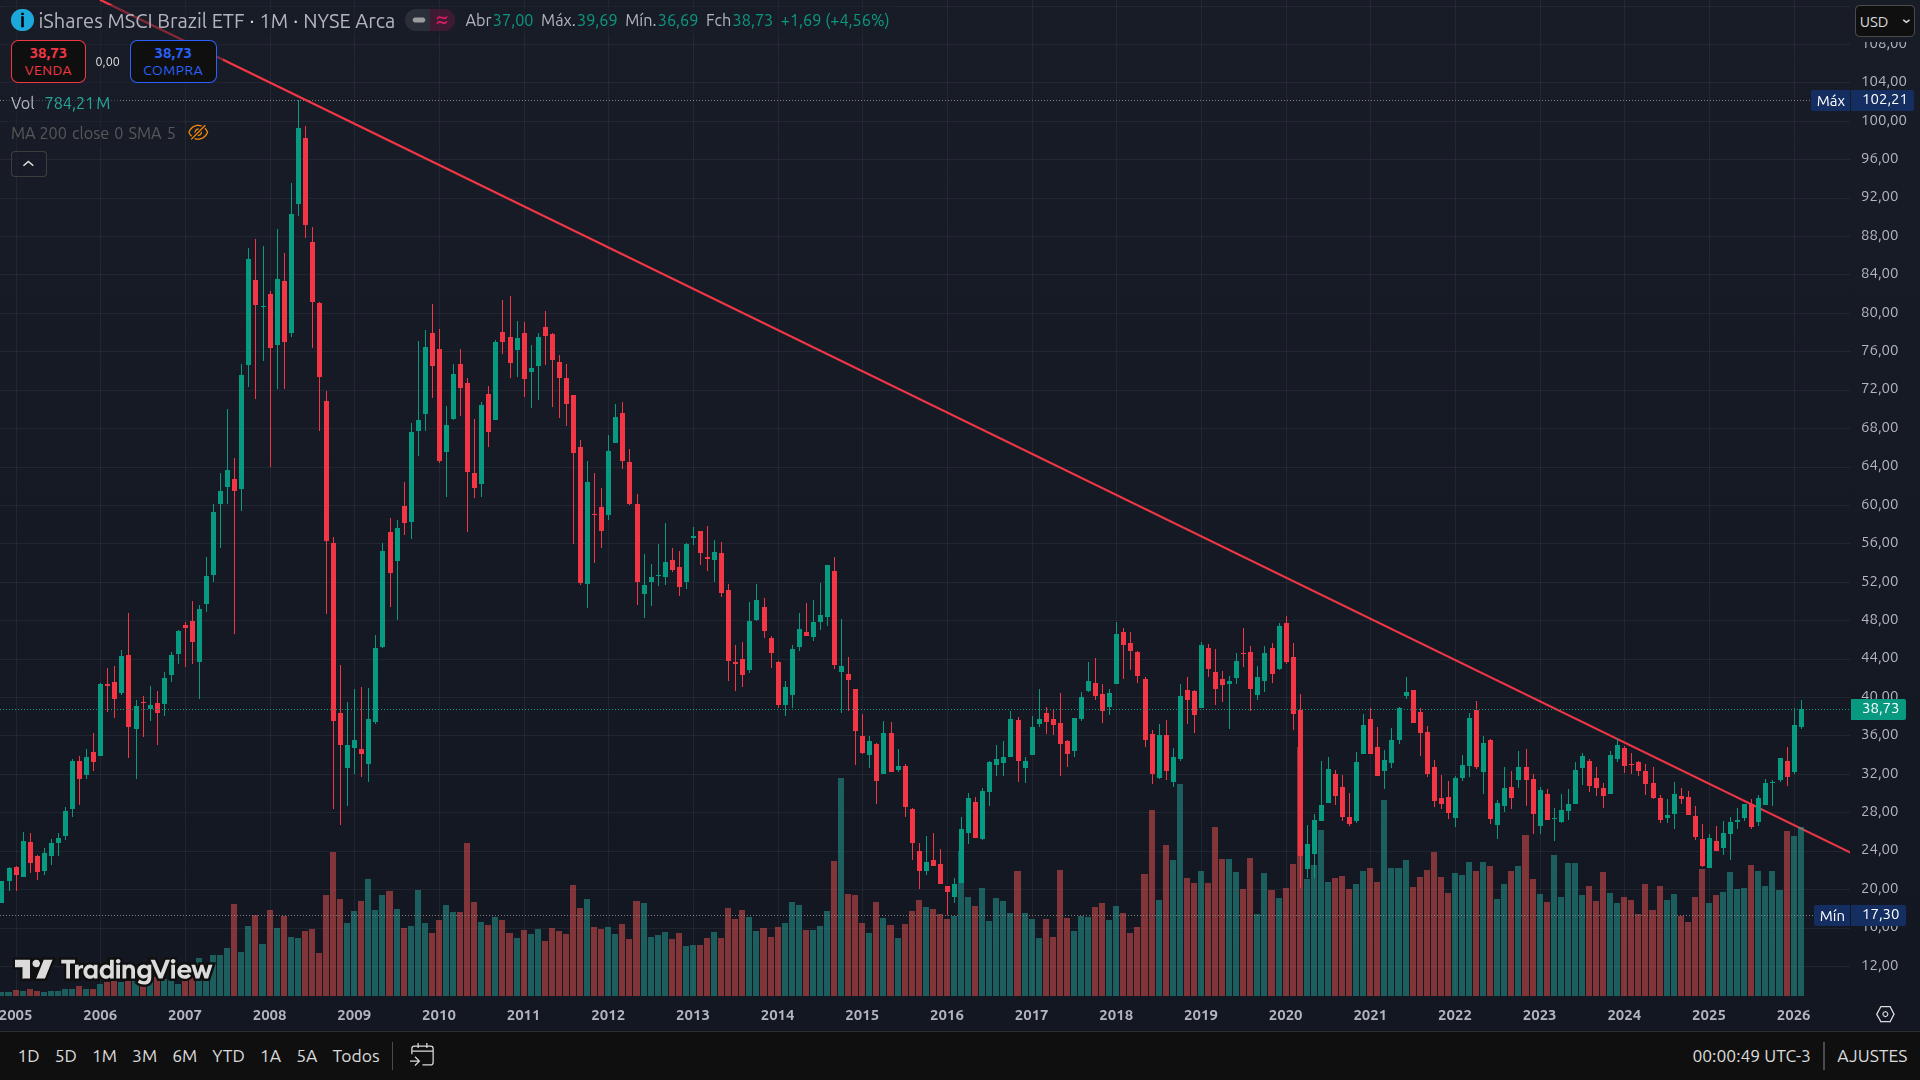Collapse the indicator legend with chevron

click(29, 164)
